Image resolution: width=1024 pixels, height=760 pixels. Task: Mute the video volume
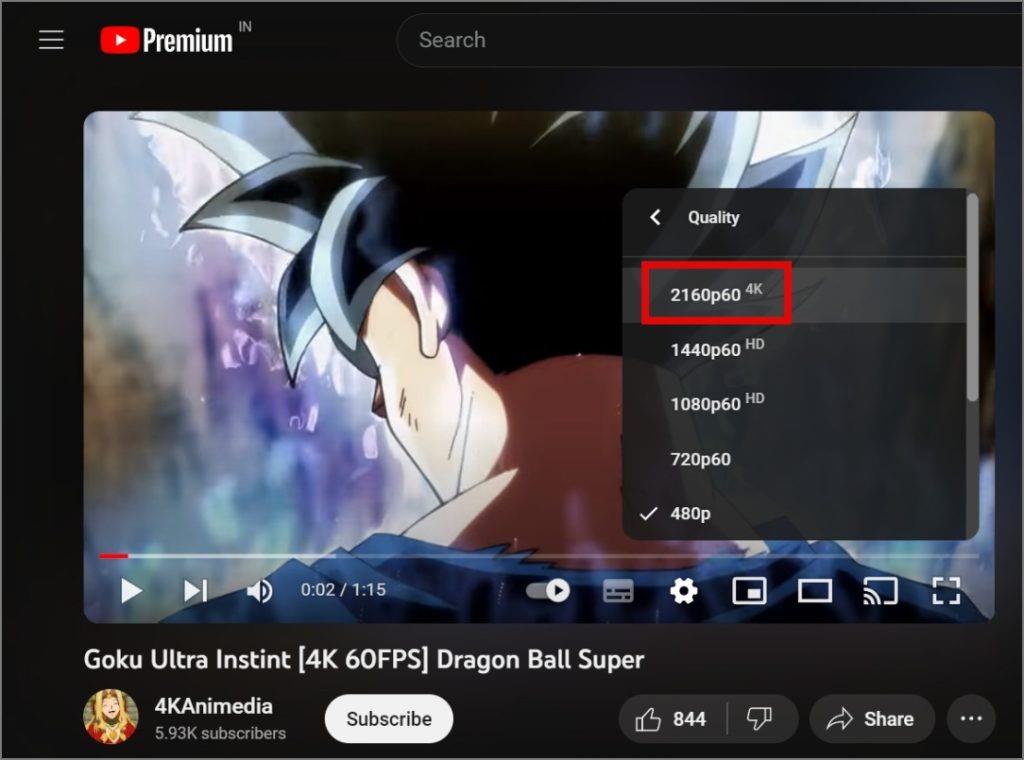[259, 592]
